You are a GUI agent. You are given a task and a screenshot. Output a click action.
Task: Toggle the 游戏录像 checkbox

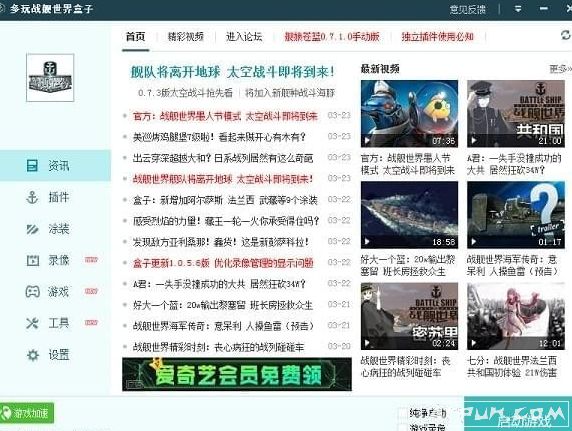[x=402, y=427]
